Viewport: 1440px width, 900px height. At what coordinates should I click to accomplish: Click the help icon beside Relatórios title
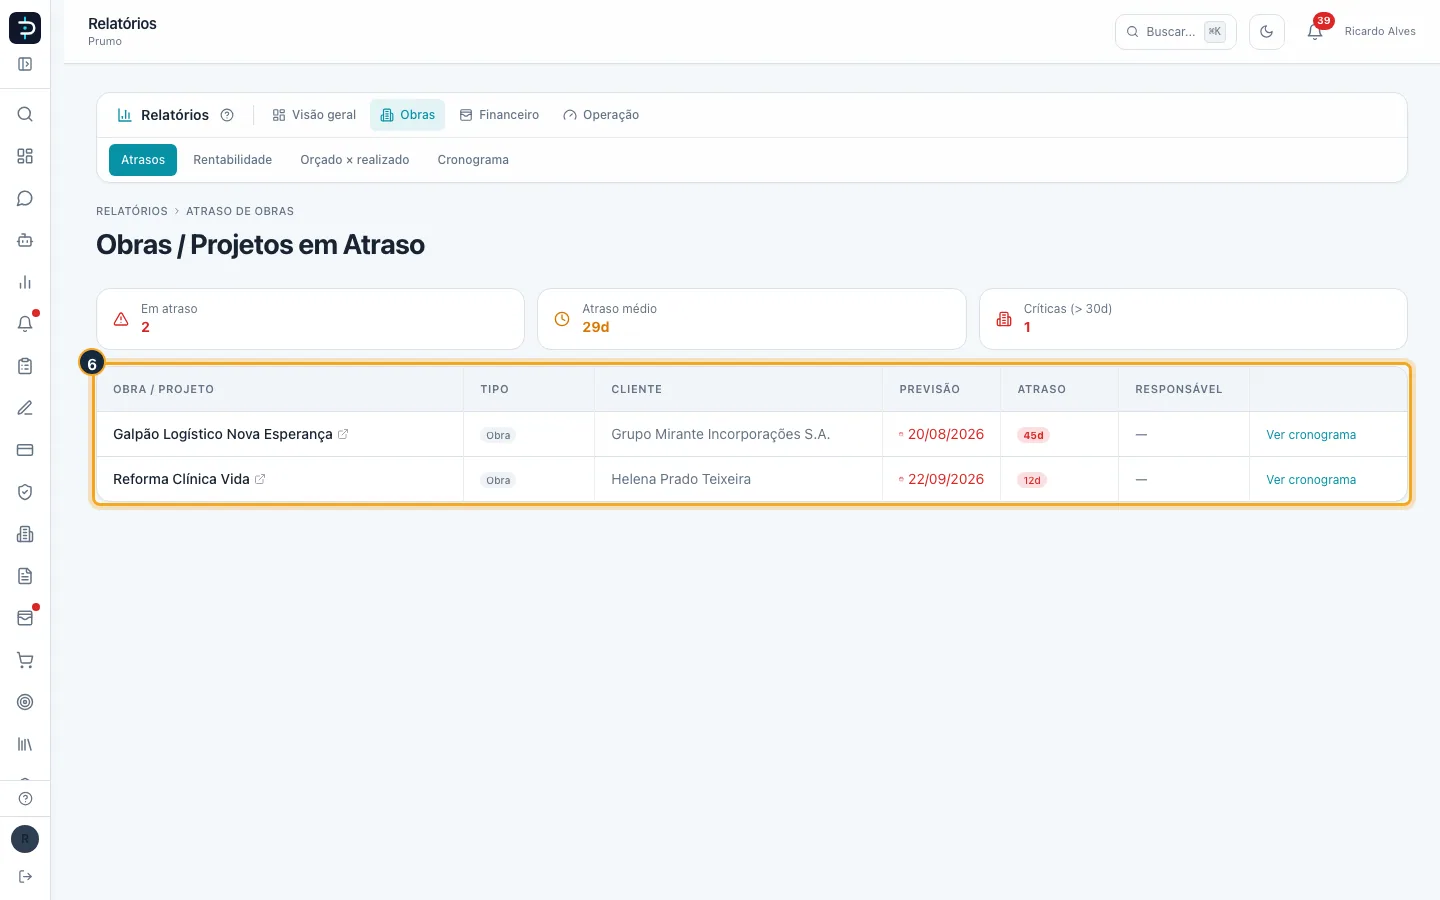[227, 115]
